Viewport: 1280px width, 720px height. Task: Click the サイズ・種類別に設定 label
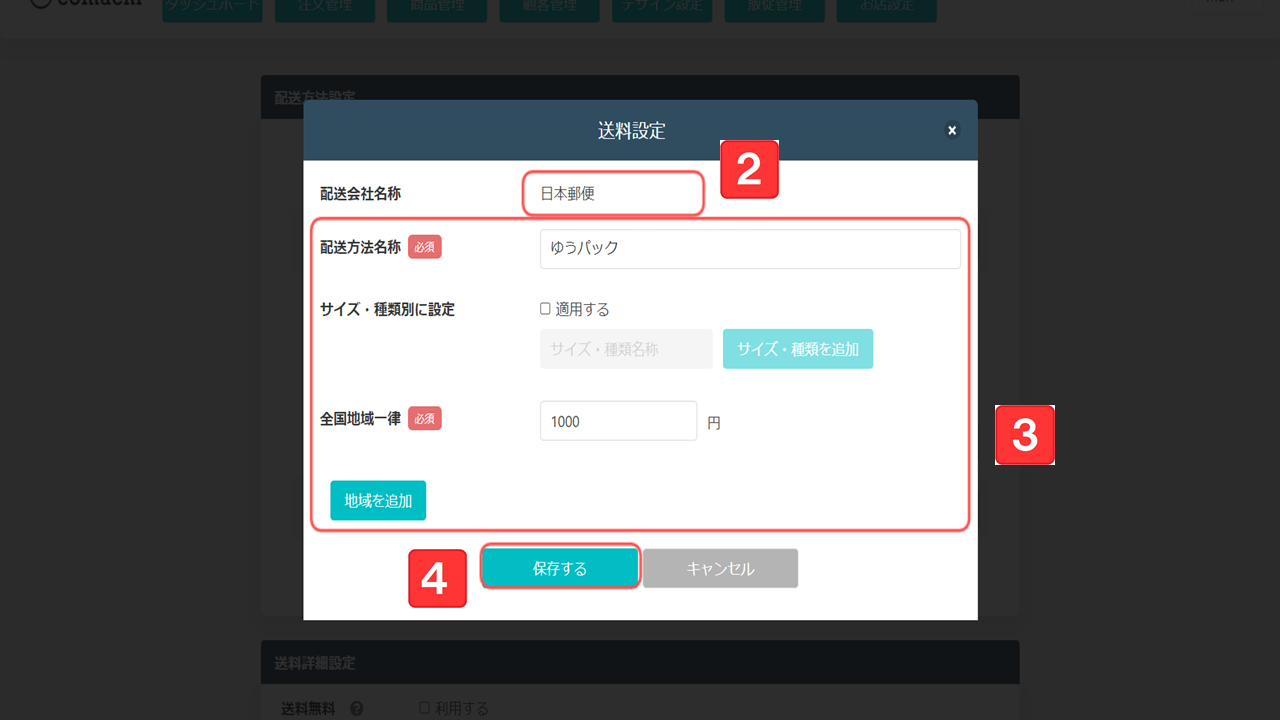click(387, 310)
